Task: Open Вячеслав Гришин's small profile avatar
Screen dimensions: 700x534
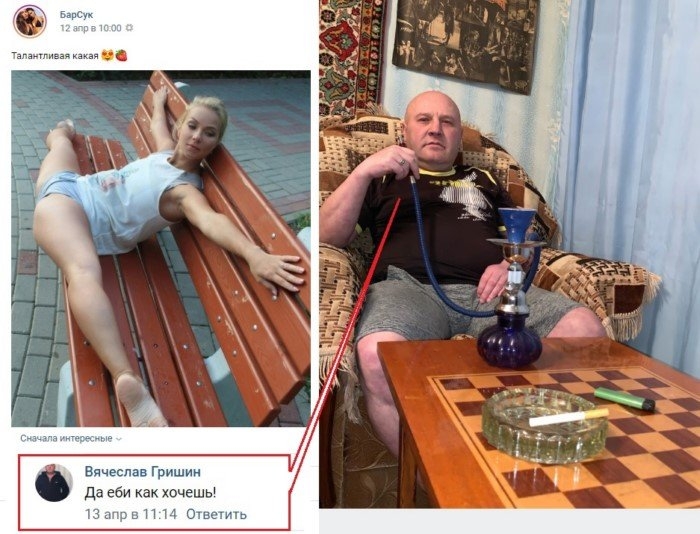Action: (54, 483)
